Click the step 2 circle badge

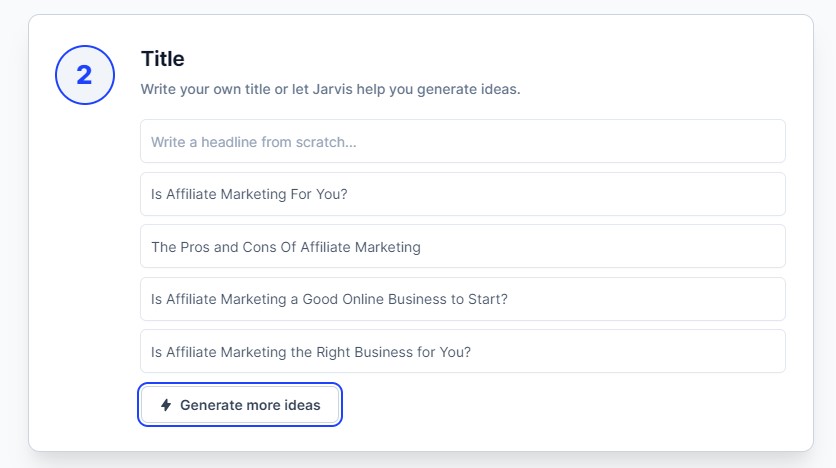84,75
